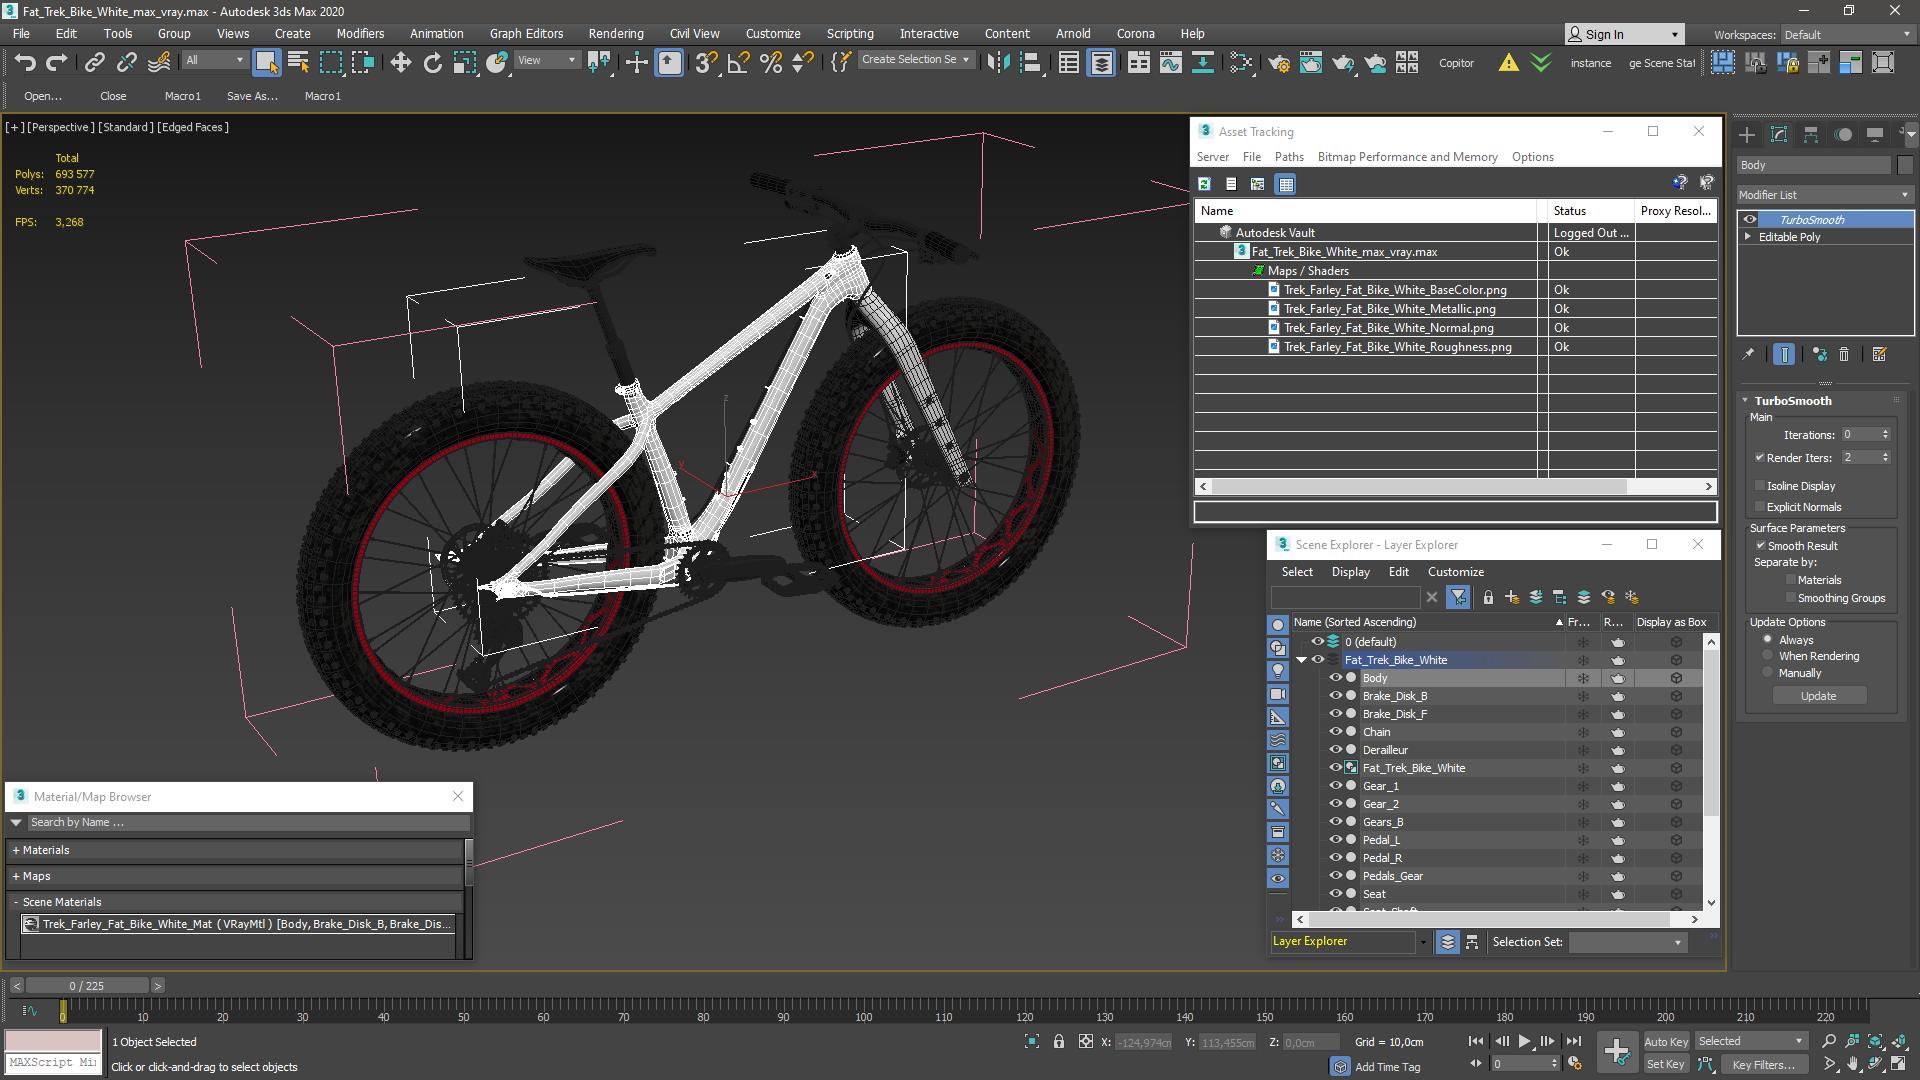
Task: Select the Paths tab in Asset Tracking
Action: click(x=1290, y=157)
